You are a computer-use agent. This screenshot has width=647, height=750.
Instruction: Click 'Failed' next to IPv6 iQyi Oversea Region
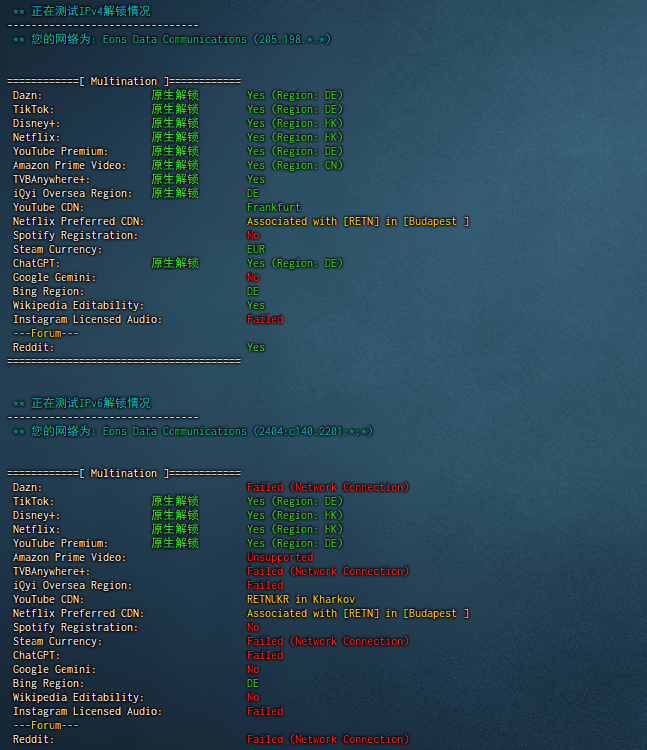[x=265, y=585]
